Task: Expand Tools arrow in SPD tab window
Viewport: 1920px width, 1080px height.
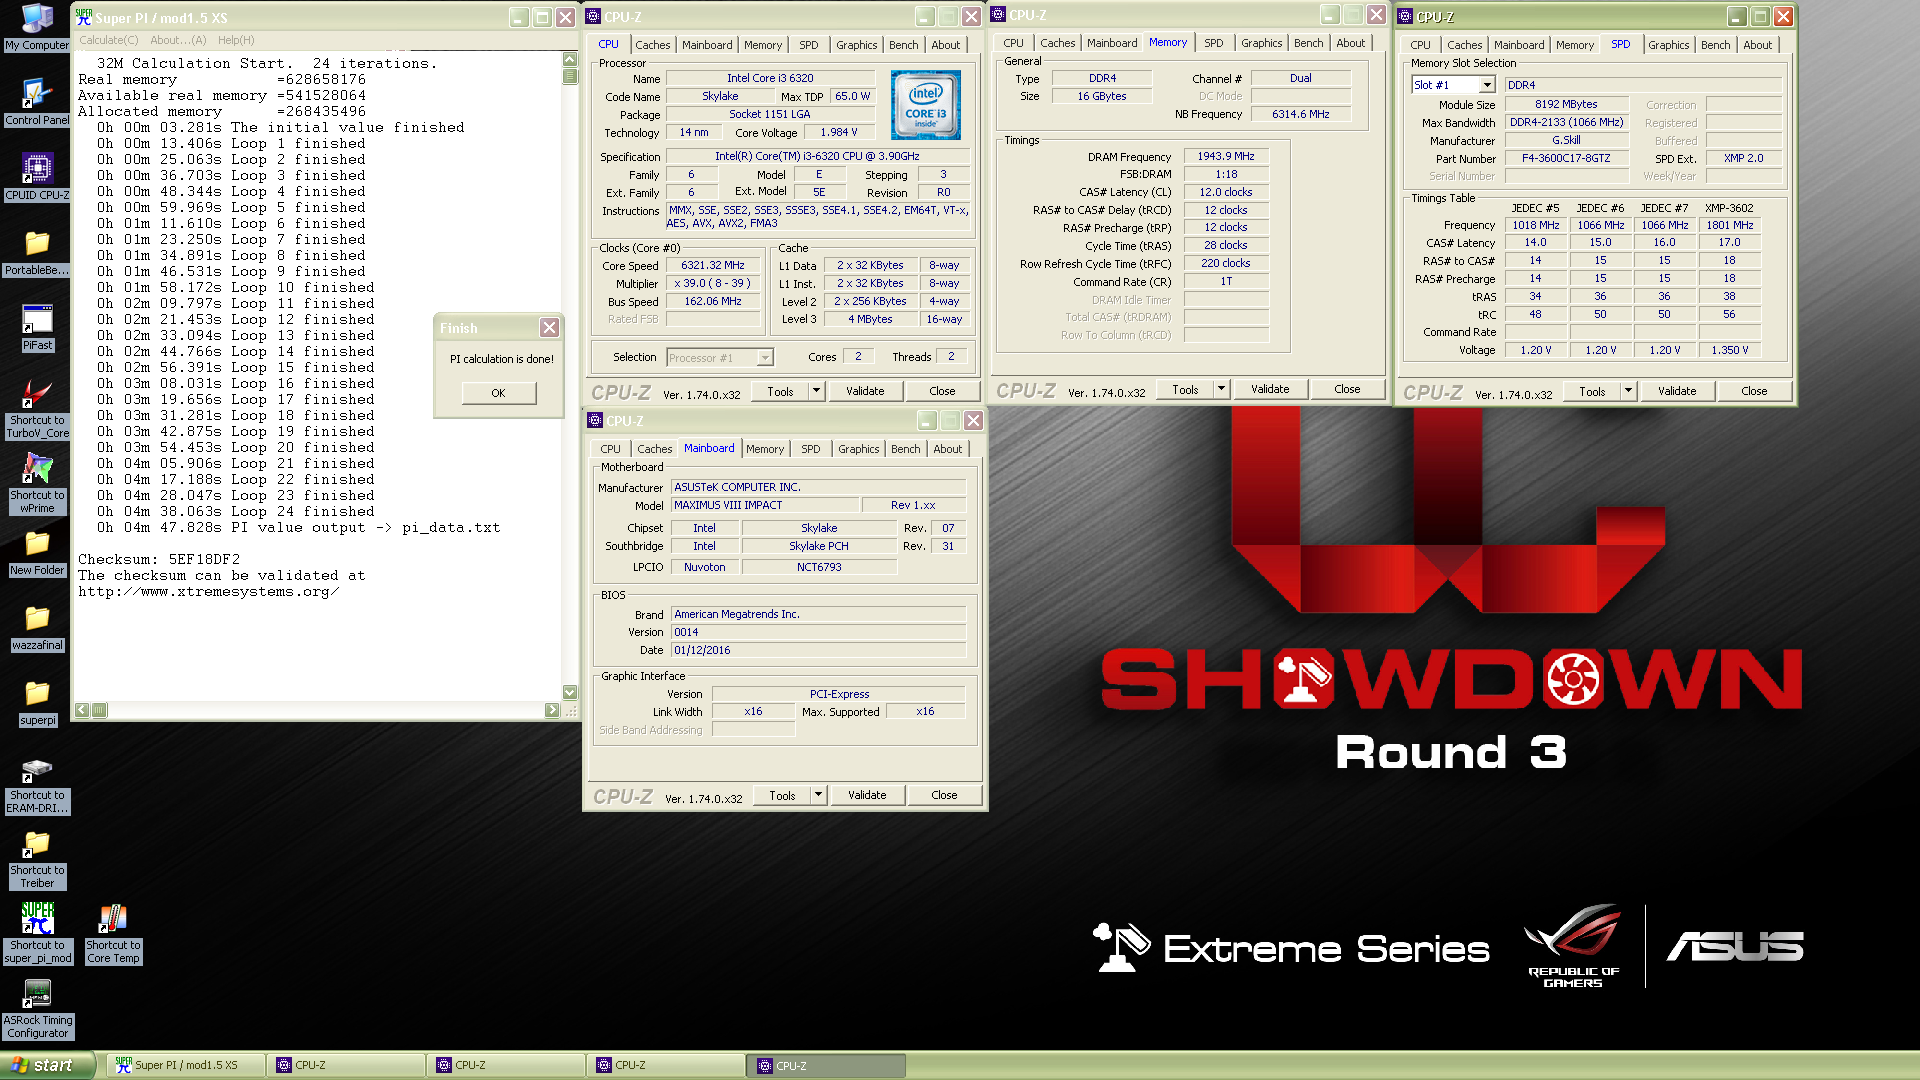Action: pyautogui.click(x=1628, y=391)
